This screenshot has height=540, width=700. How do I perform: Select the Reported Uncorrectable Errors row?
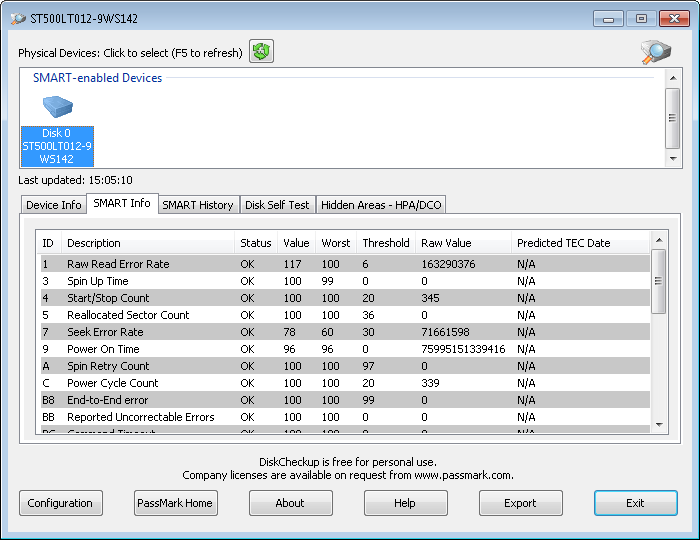click(x=345, y=417)
